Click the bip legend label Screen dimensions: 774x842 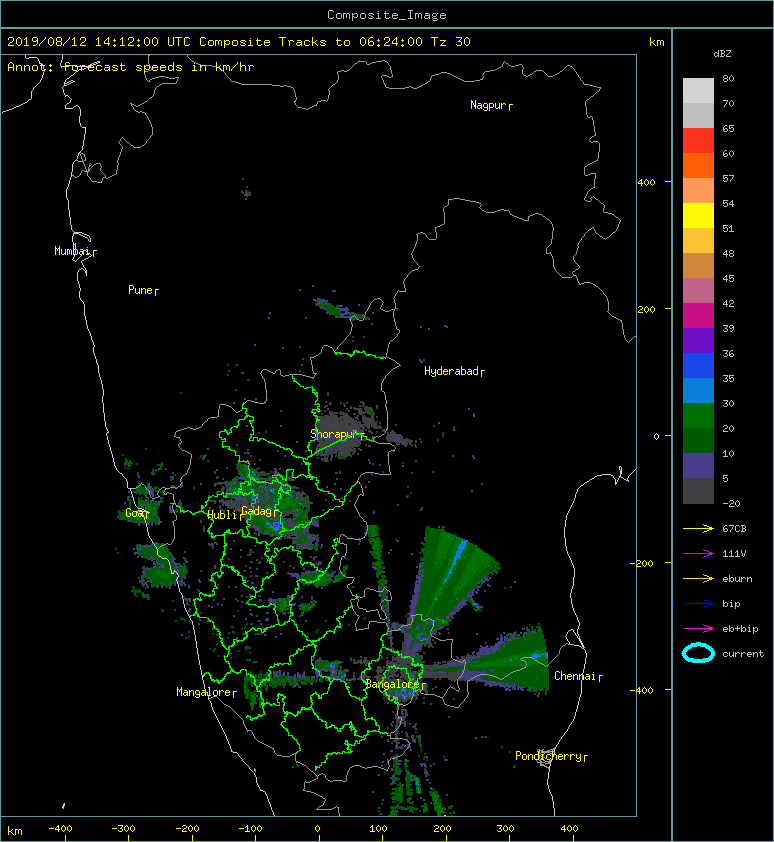(732, 604)
